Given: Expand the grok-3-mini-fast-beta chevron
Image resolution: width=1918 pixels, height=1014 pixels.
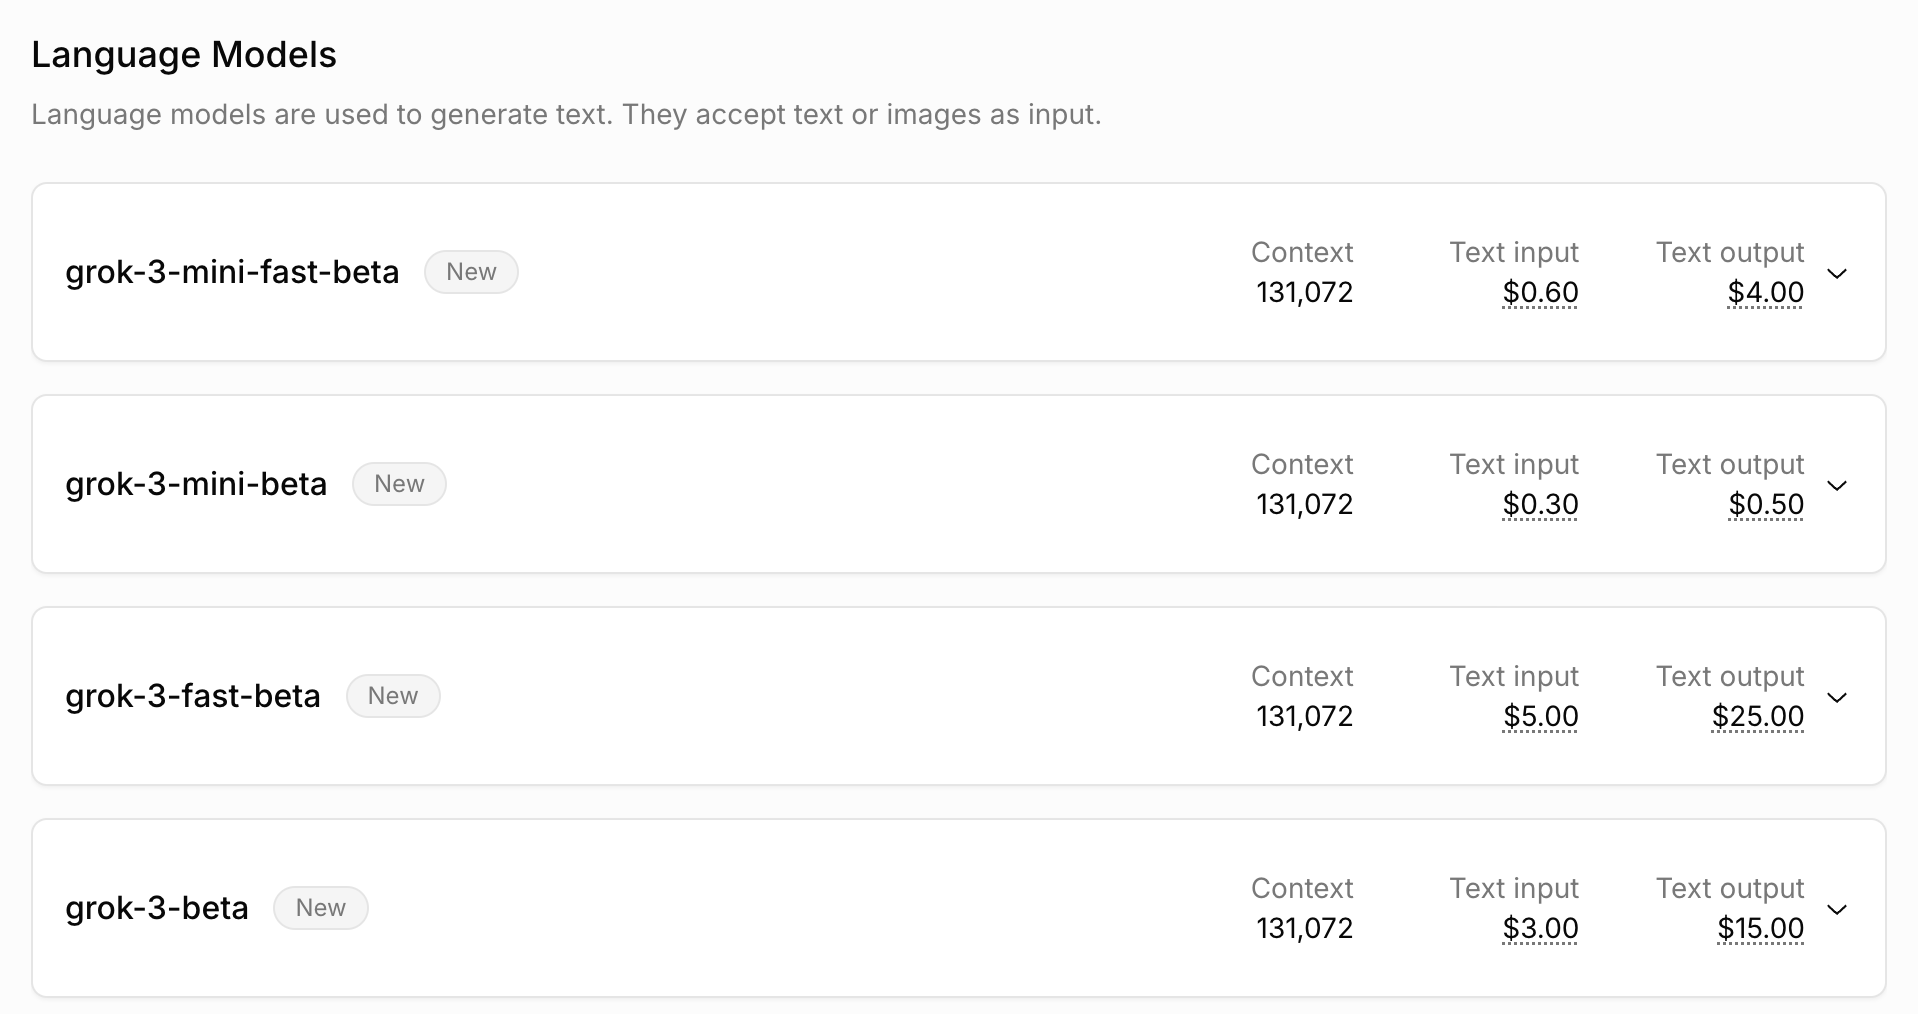Looking at the screenshot, I should 1837,273.
